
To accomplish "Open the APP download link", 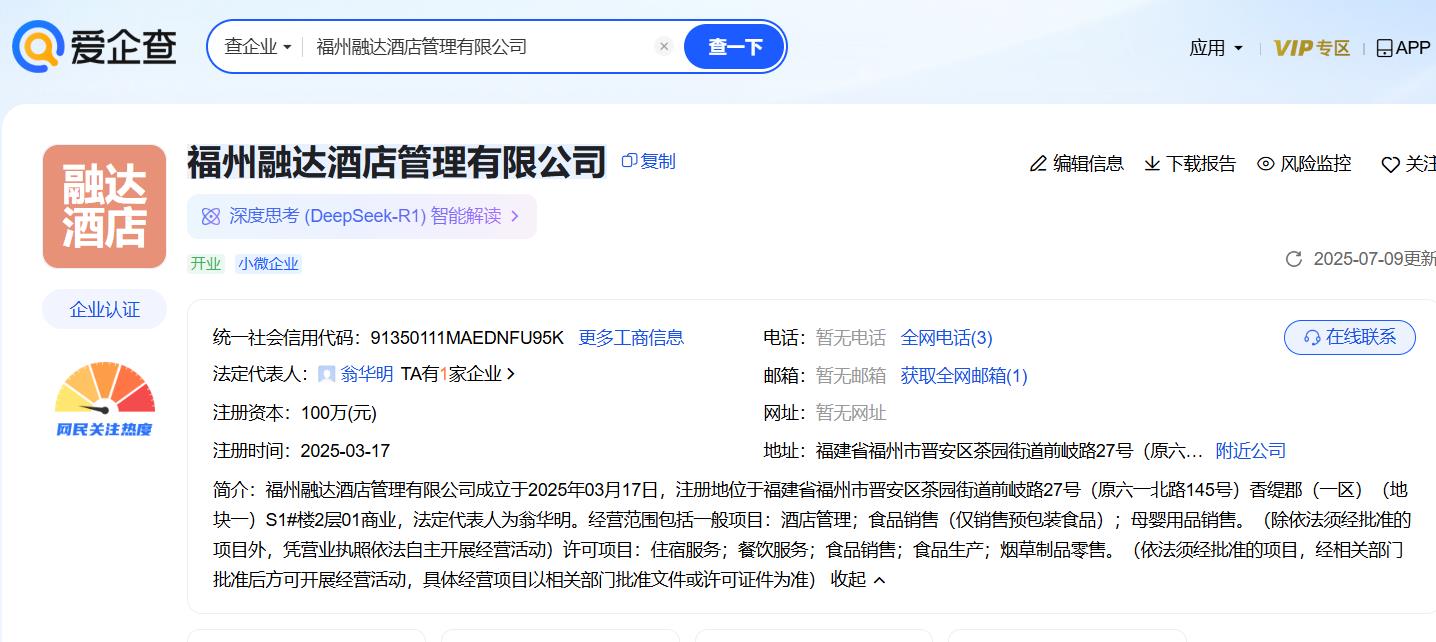I will tap(1403, 48).
